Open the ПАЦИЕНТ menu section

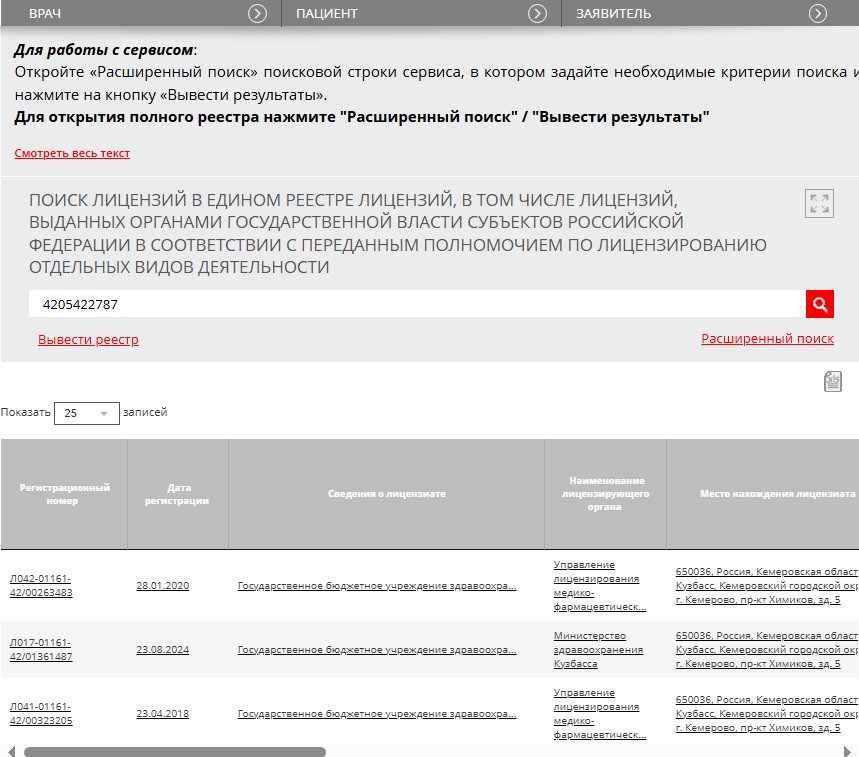(326, 13)
